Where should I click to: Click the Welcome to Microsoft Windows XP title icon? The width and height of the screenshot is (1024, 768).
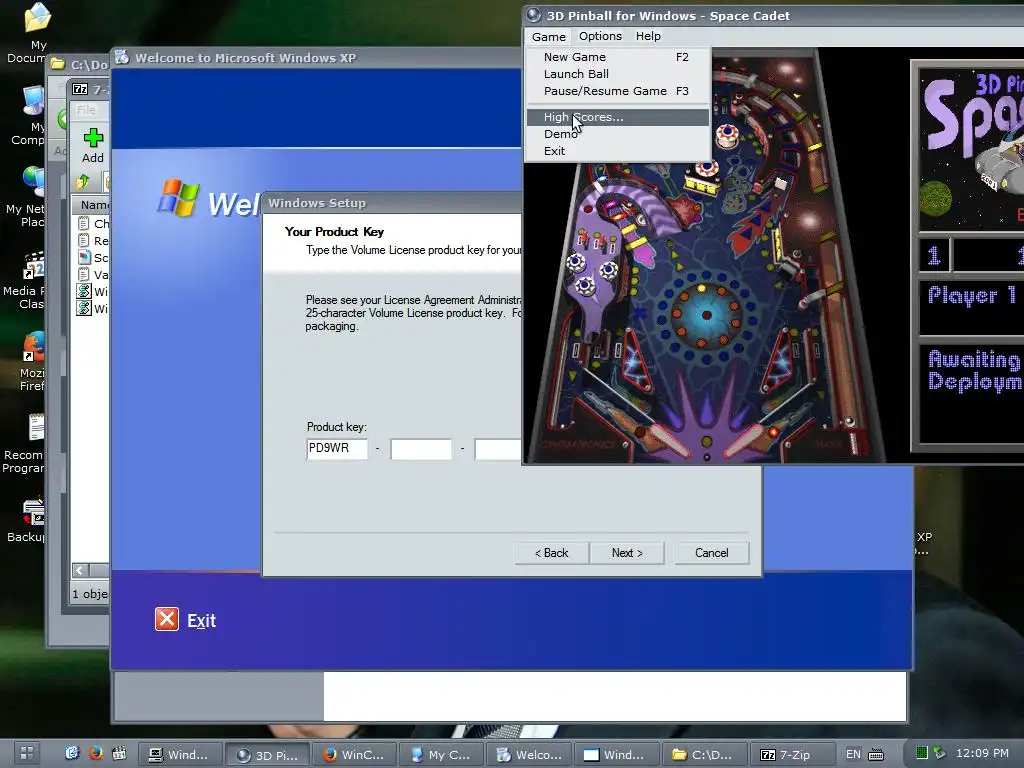click(x=121, y=57)
